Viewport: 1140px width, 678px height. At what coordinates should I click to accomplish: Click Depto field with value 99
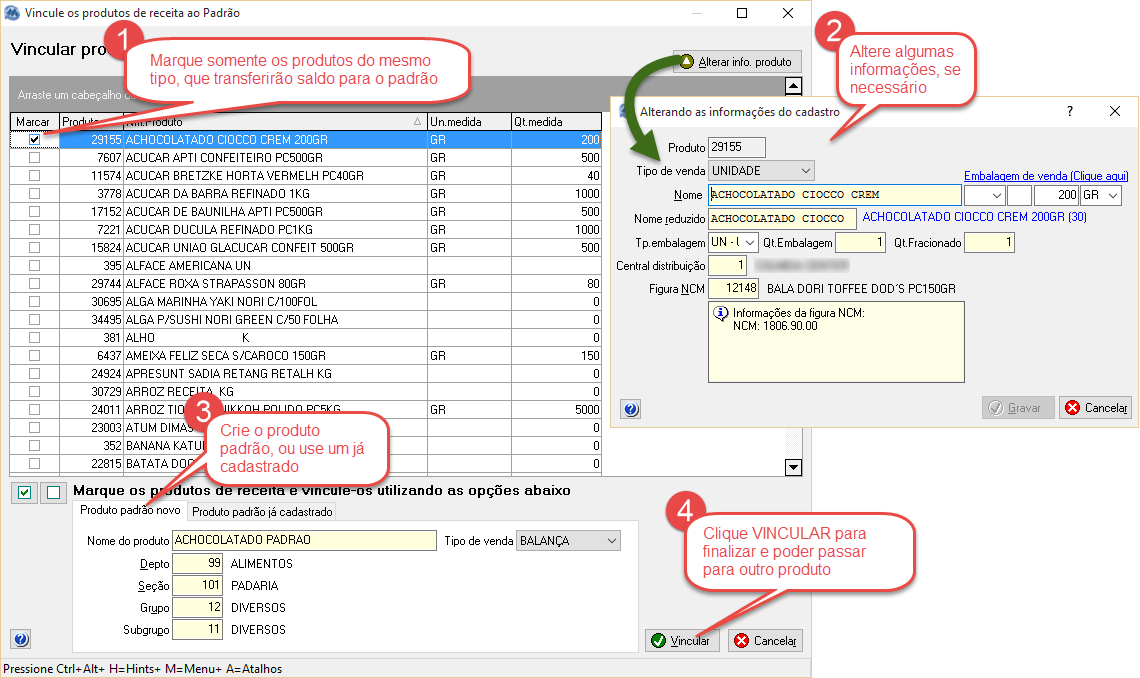(197, 563)
